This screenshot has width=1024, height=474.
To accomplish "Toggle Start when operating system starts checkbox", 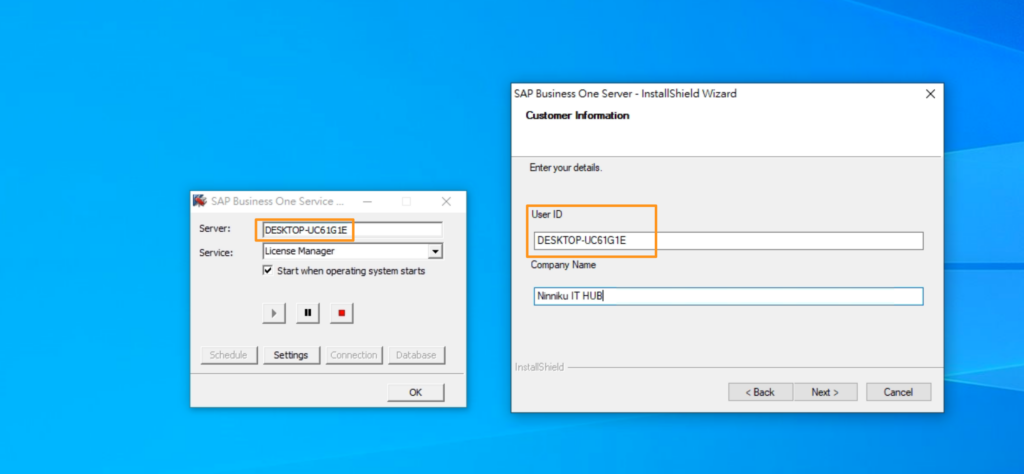I will 267,270.
